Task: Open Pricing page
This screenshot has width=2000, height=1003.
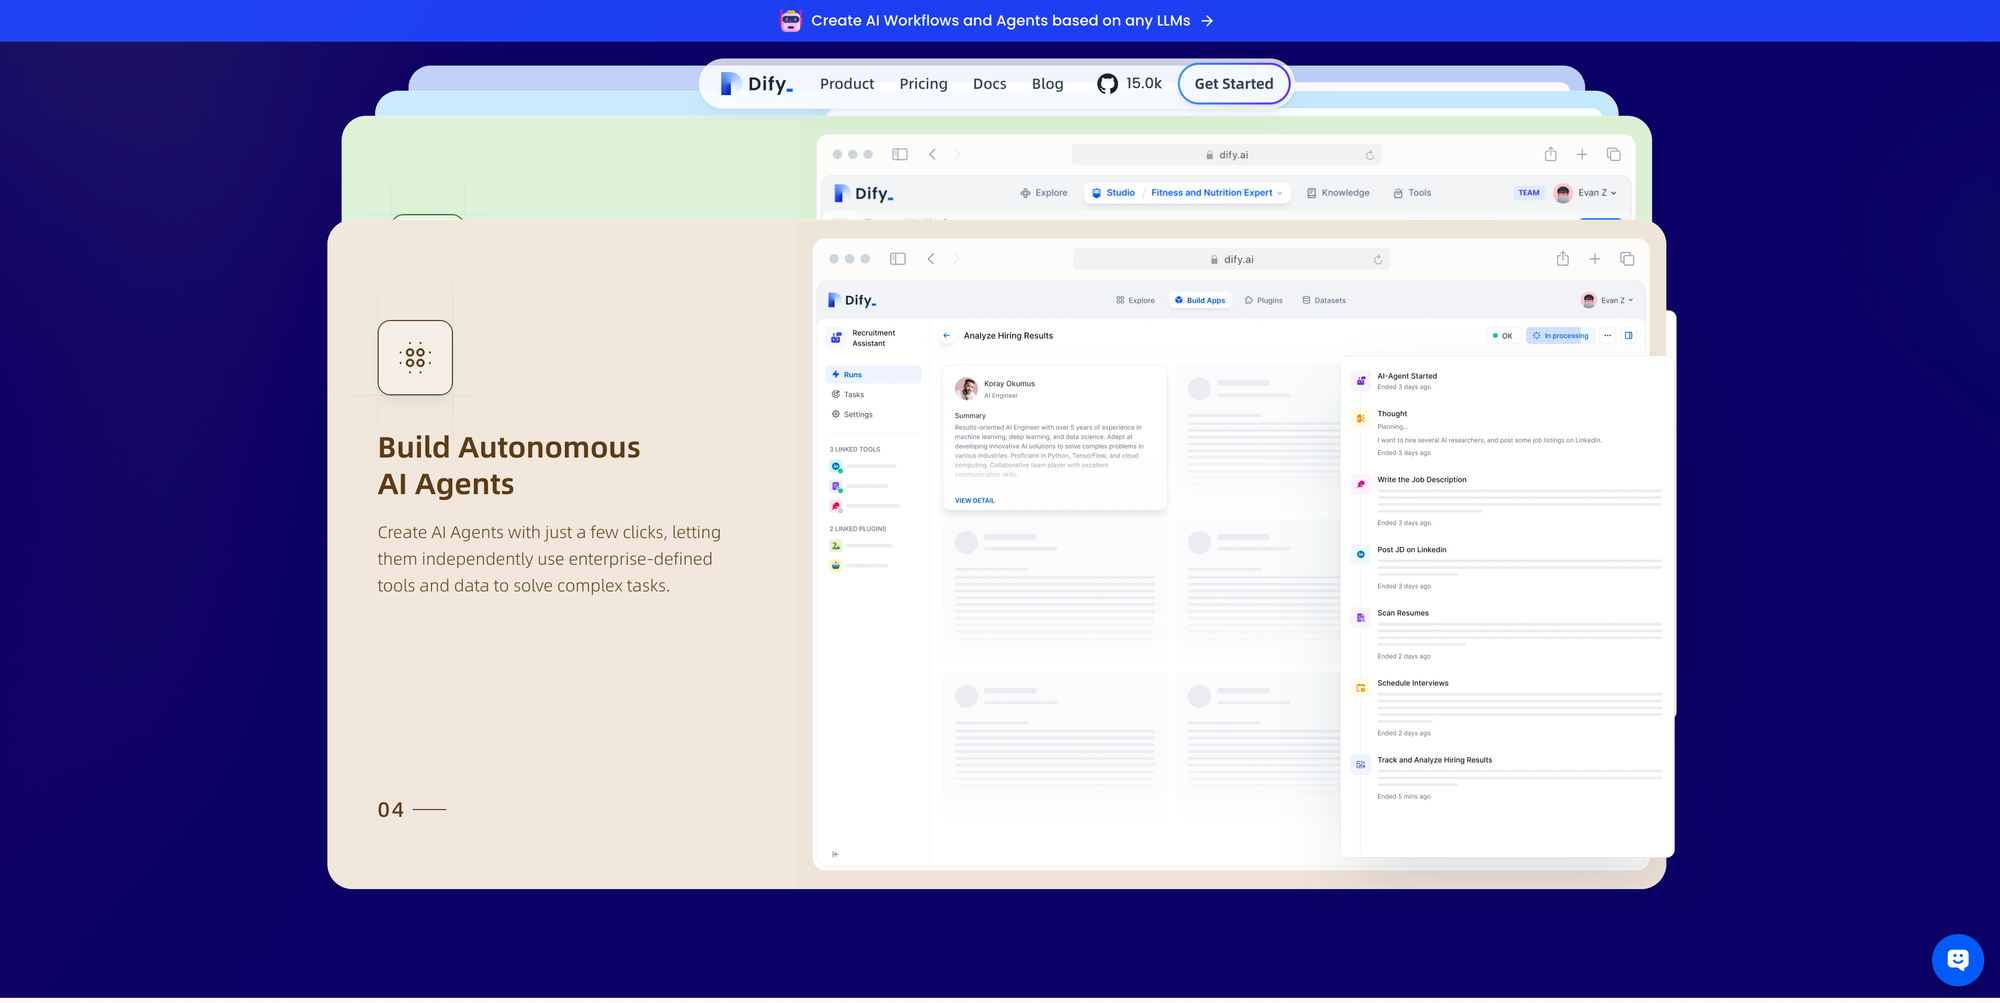Action: pyautogui.click(x=923, y=84)
